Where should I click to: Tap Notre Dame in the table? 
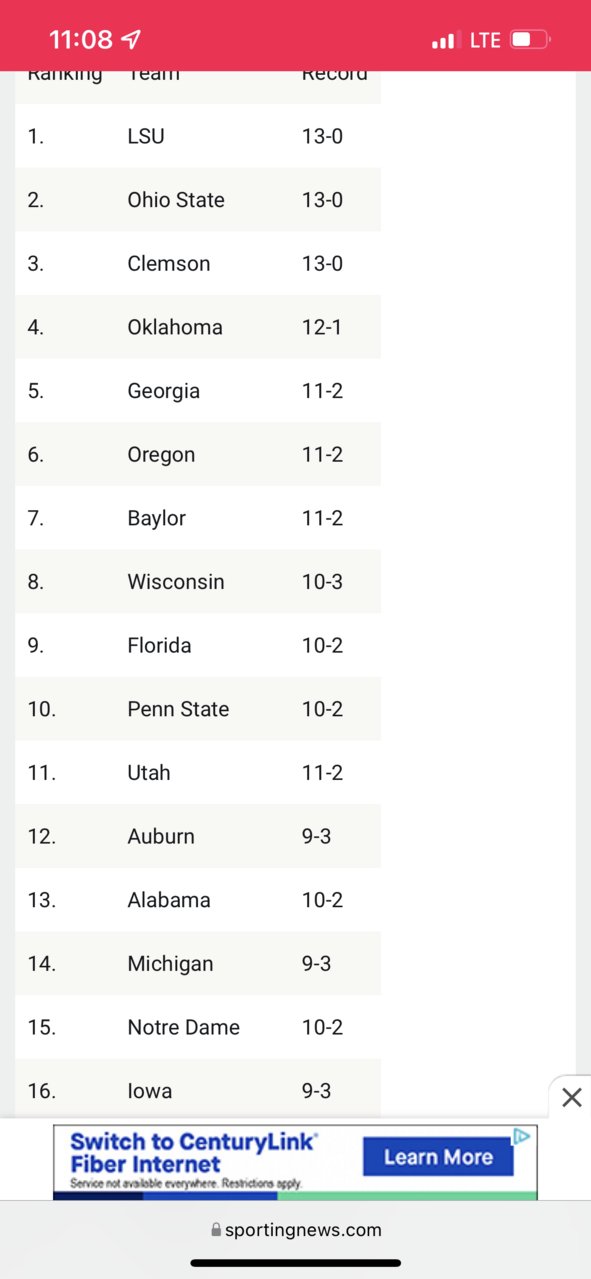tap(184, 1027)
